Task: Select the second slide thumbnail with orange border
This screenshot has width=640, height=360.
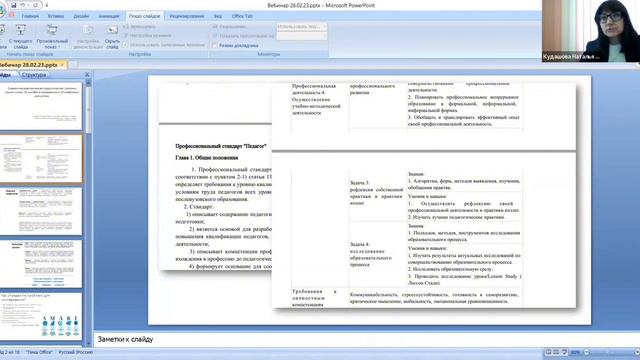Action: (x=41, y=159)
